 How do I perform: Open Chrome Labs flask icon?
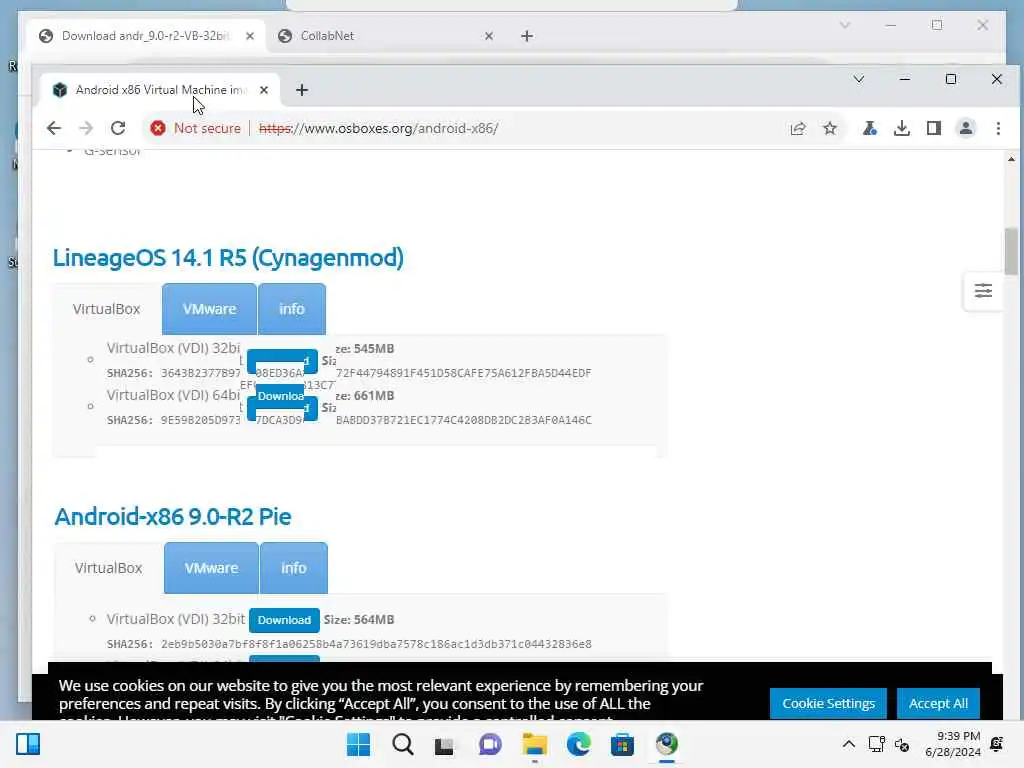(x=869, y=129)
